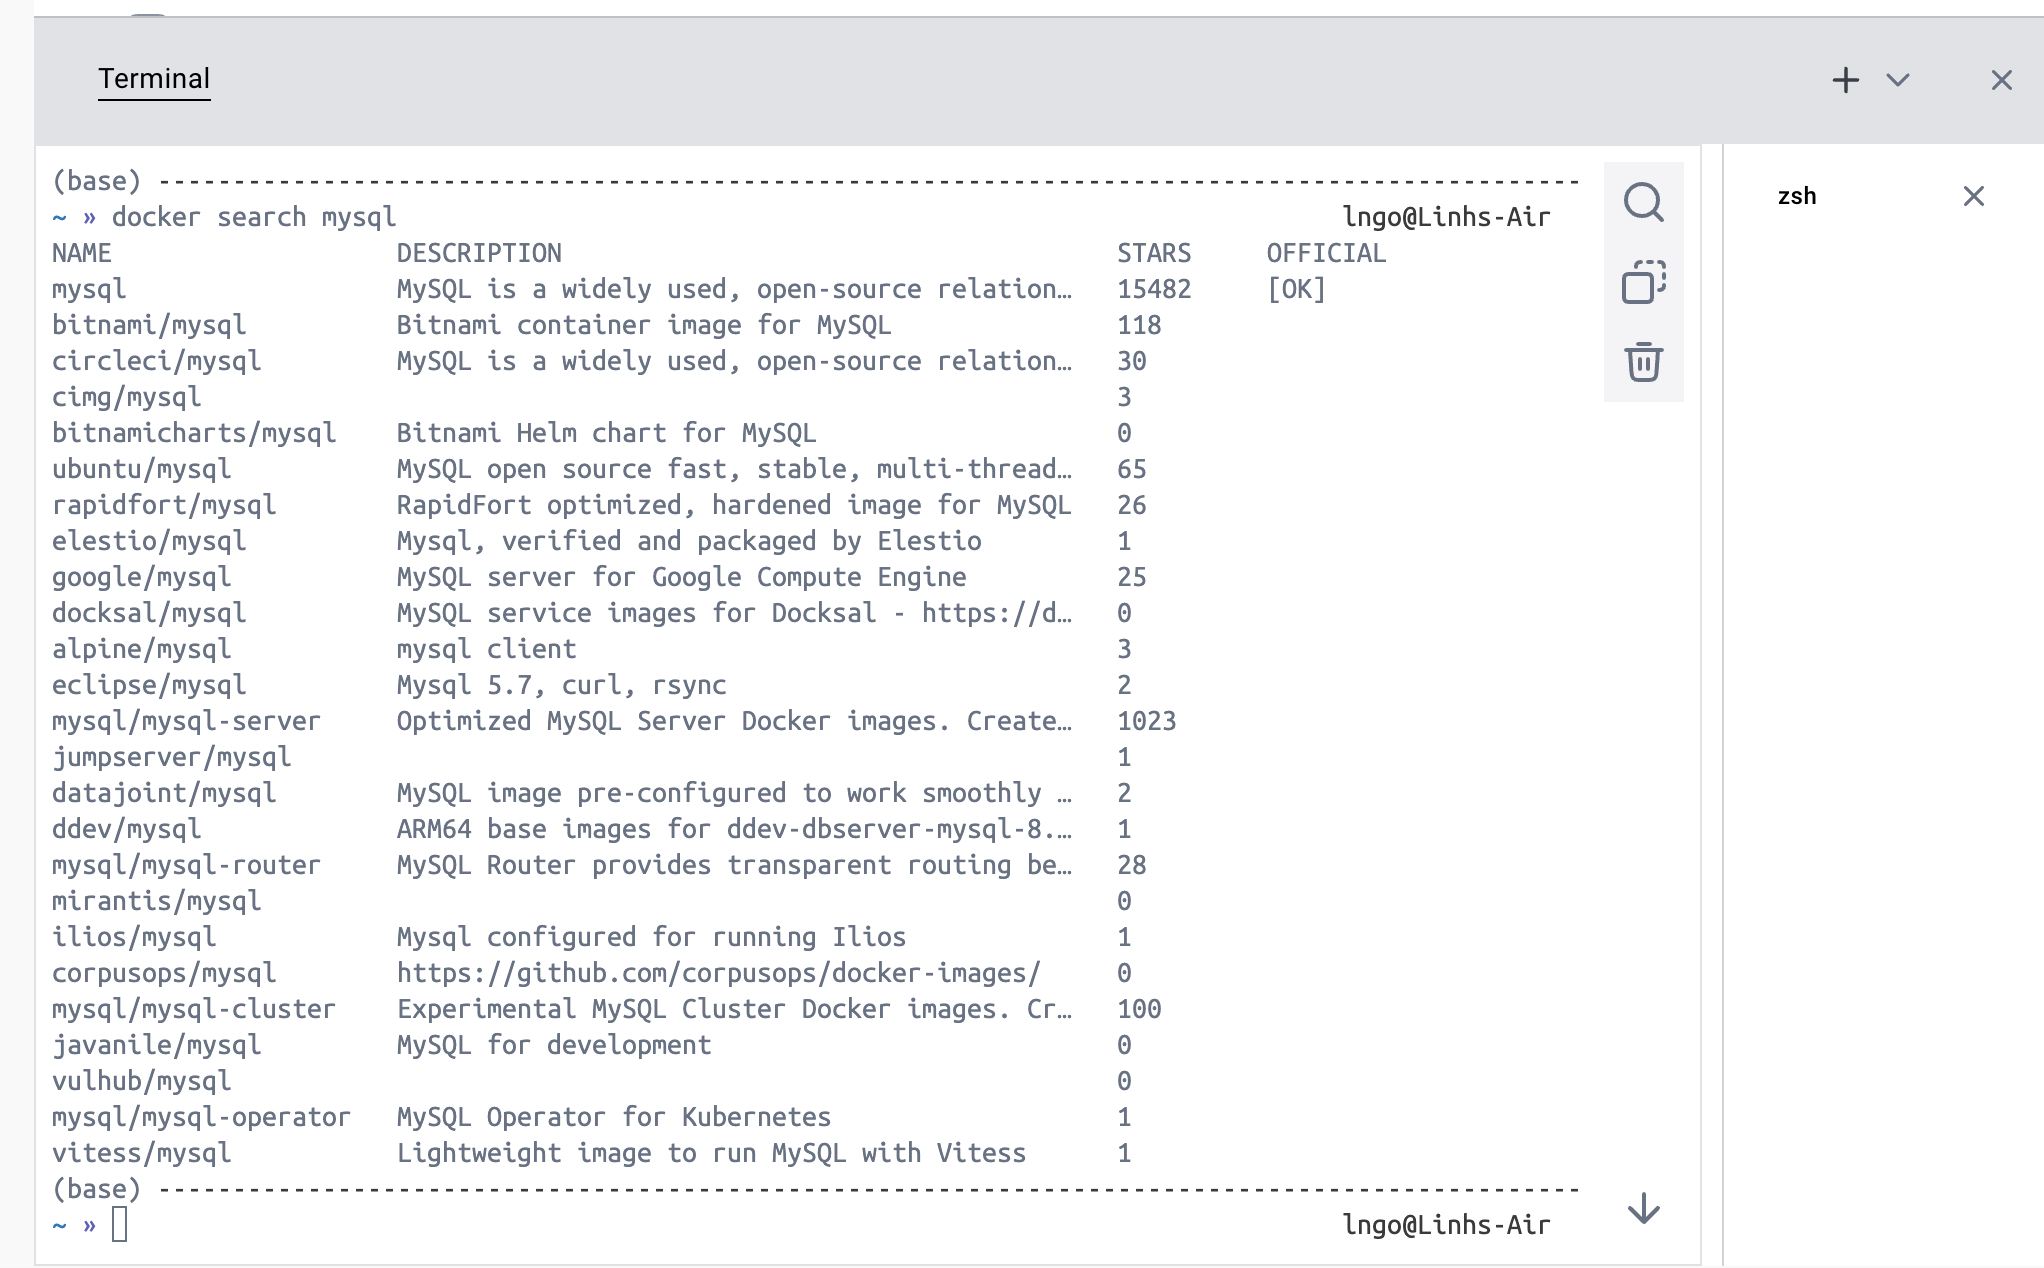Click the 15482 stars count

pos(1153,289)
